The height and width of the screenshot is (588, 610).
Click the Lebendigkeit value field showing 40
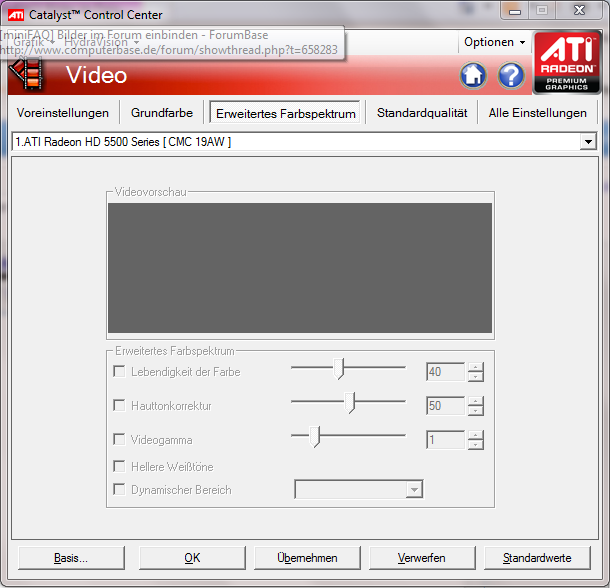445,372
